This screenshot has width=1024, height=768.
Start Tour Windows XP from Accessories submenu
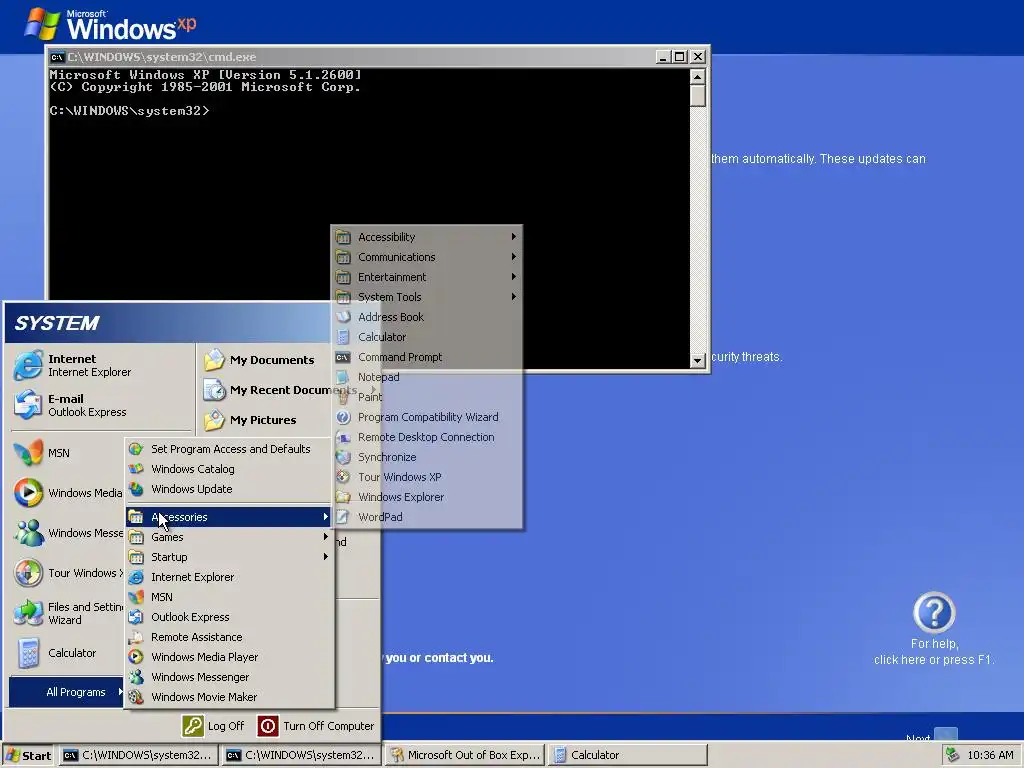point(427,477)
